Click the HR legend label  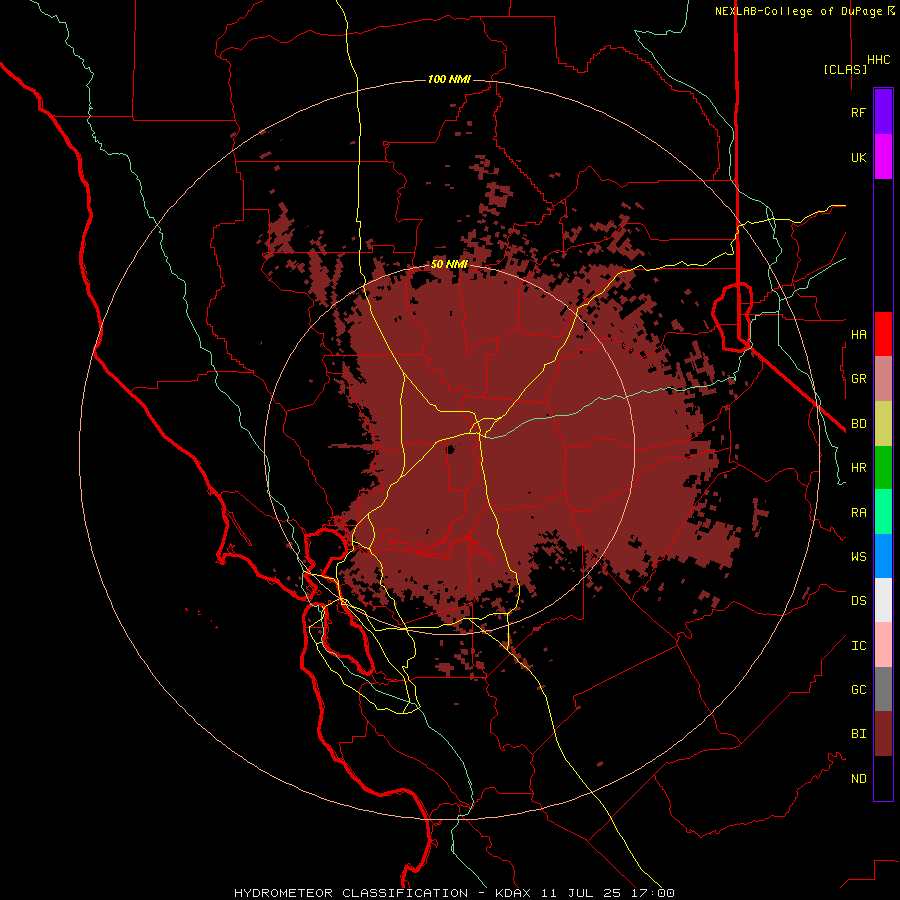858,468
